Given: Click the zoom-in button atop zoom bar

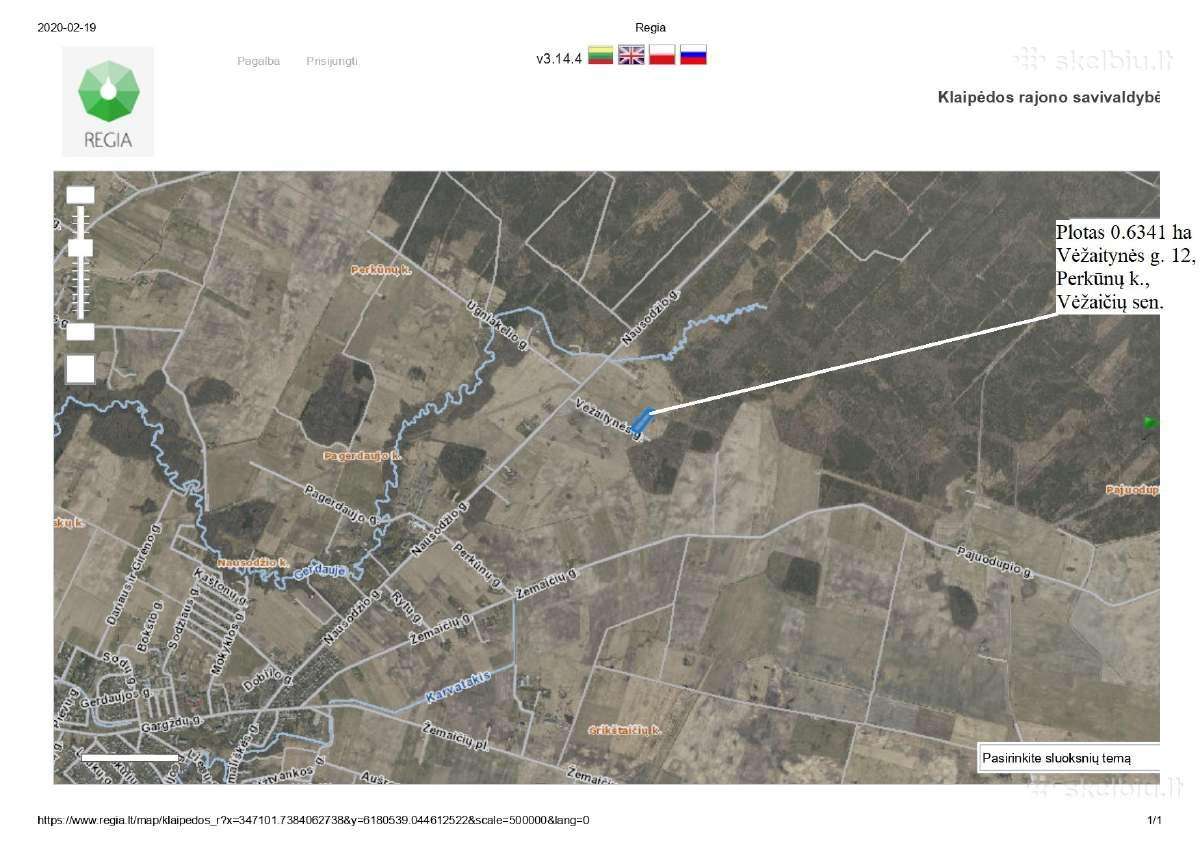Looking at the screenshot, I should pos(80,195).
